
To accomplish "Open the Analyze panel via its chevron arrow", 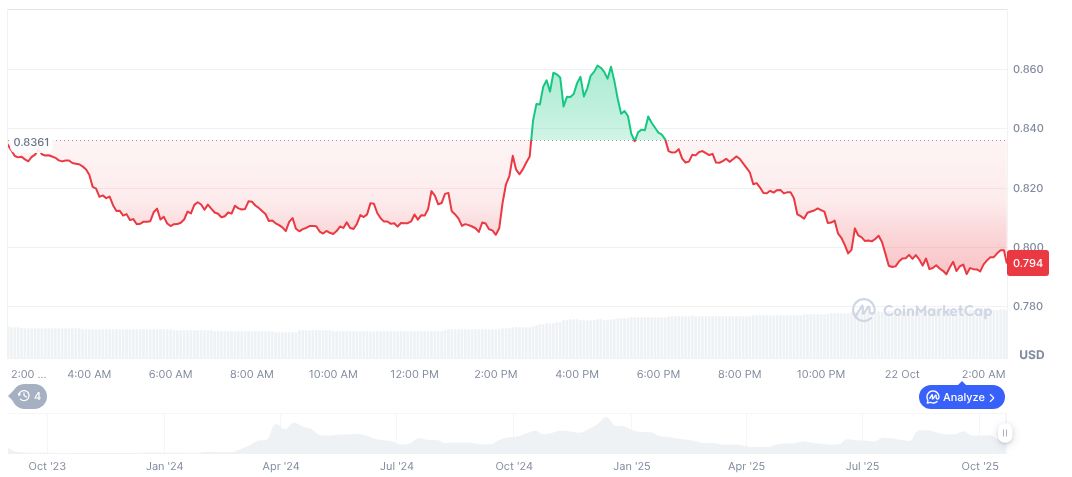I will (x=992, y=397).
